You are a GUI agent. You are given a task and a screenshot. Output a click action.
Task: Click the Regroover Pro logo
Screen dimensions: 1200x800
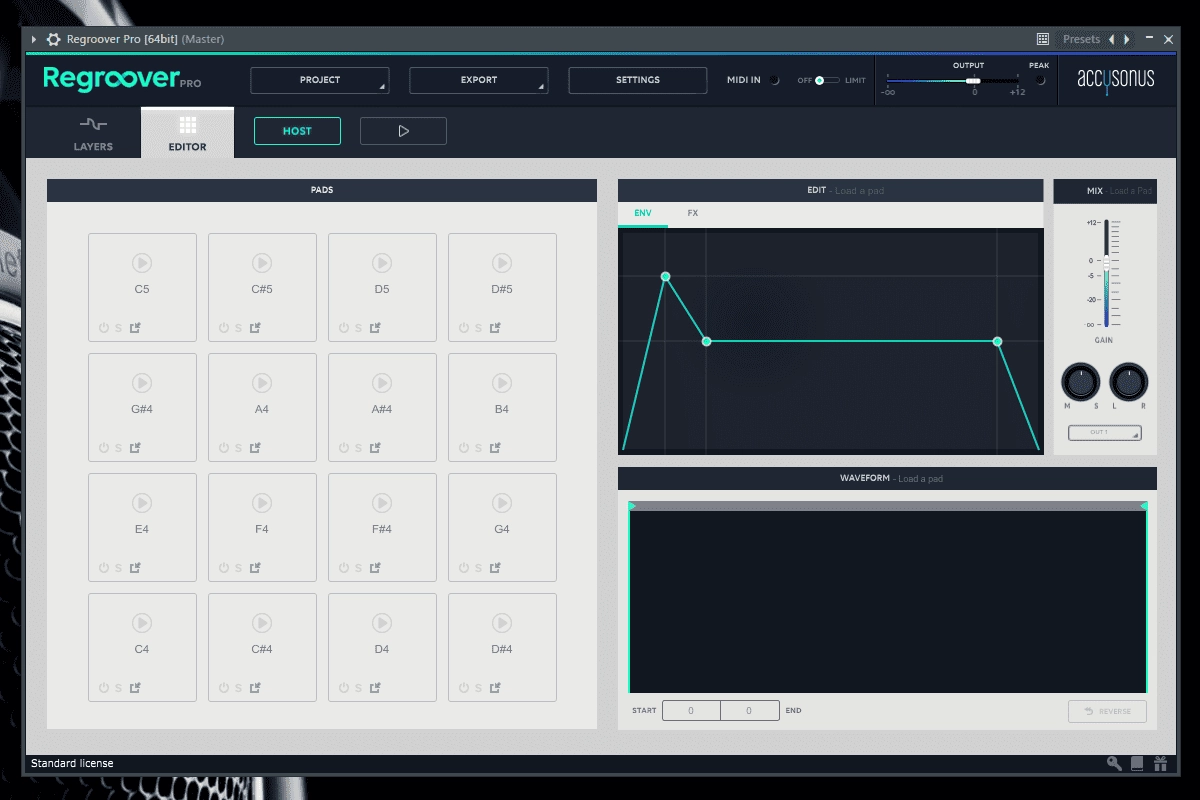pos(122,79)
